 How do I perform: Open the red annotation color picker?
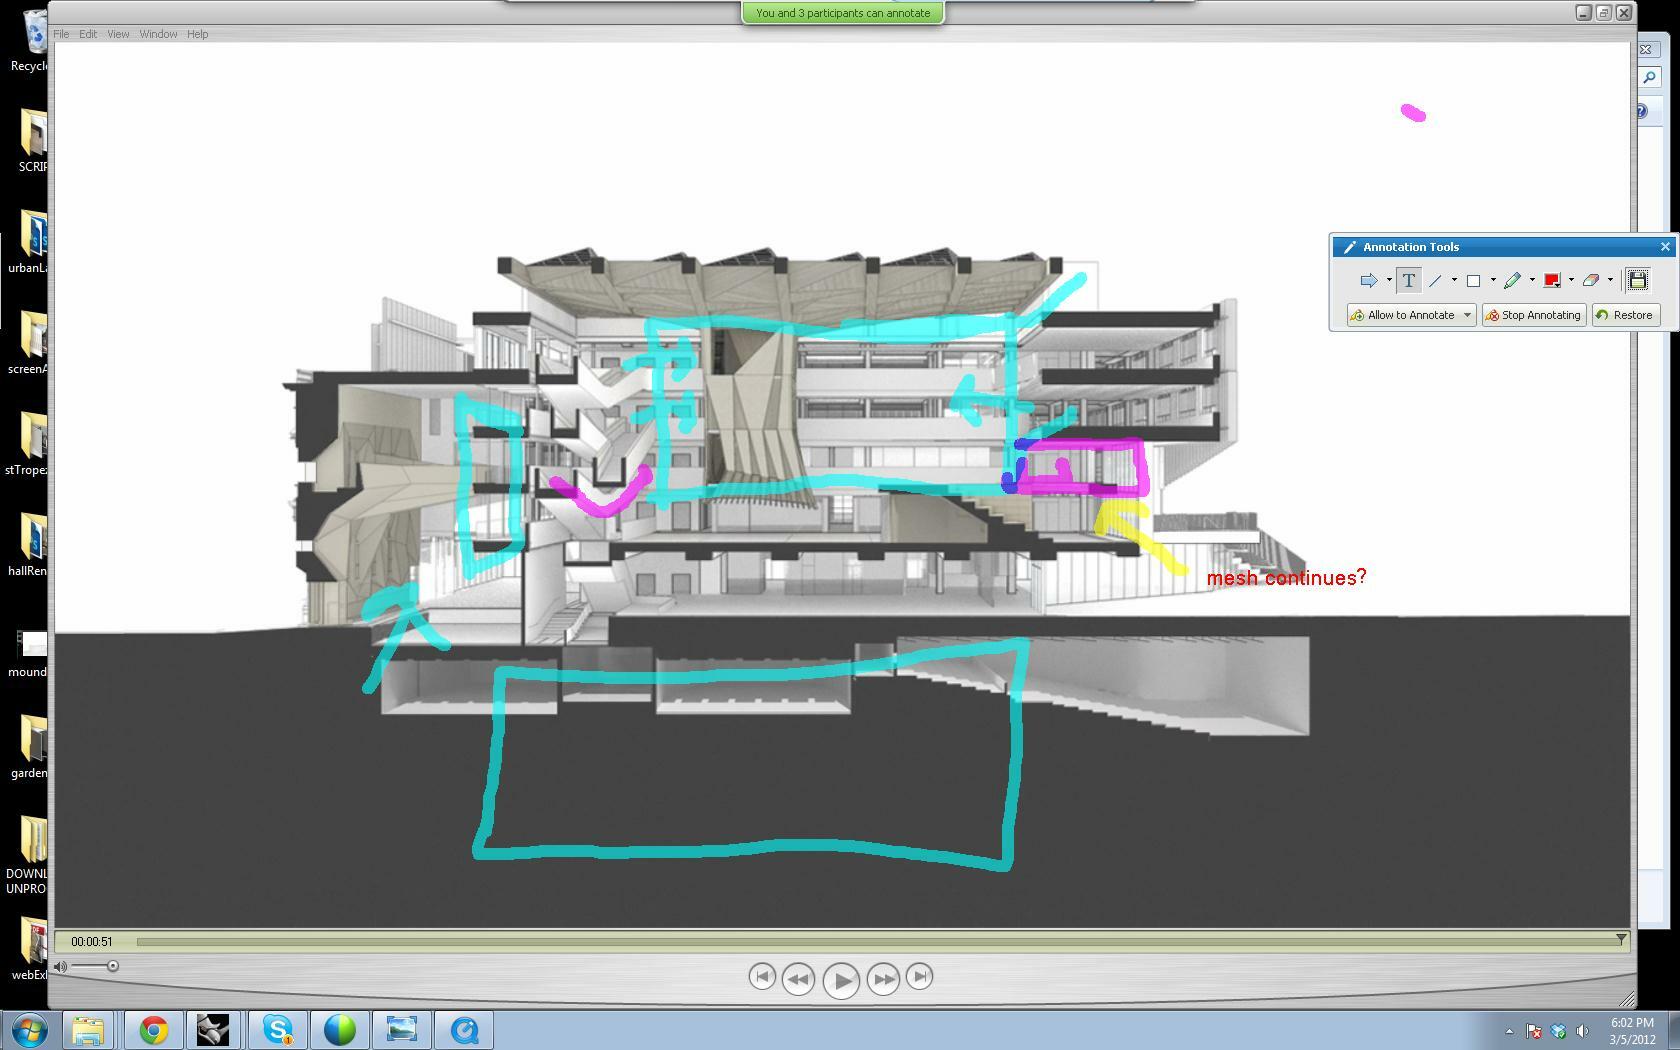1552,281
